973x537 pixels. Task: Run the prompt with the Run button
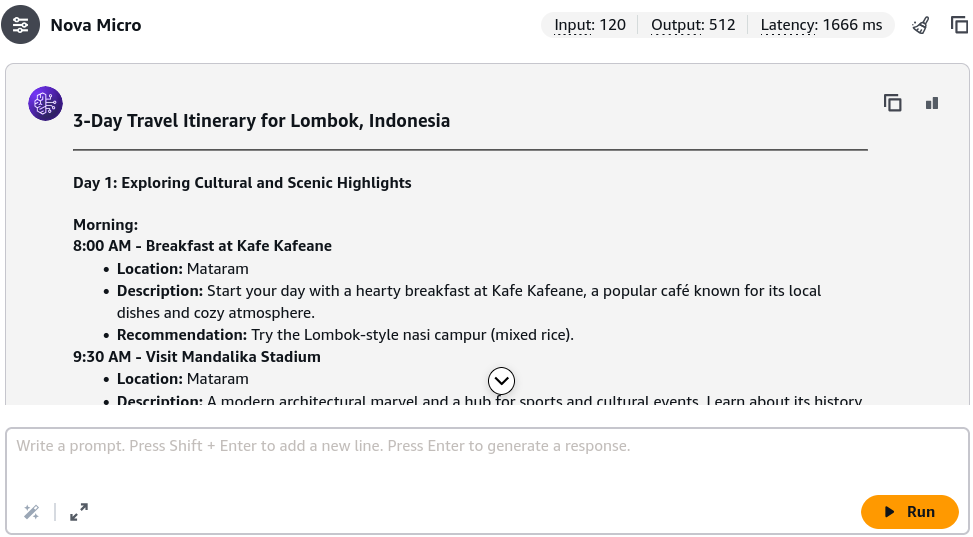click(910, 512)
